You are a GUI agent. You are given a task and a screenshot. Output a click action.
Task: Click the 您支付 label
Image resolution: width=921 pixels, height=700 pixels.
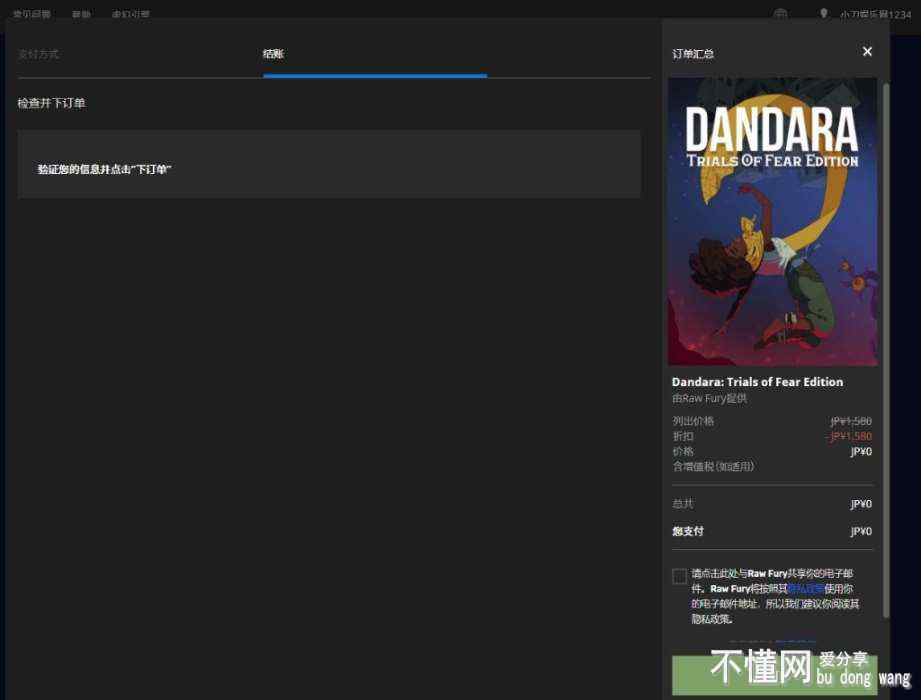pos(688,531)
